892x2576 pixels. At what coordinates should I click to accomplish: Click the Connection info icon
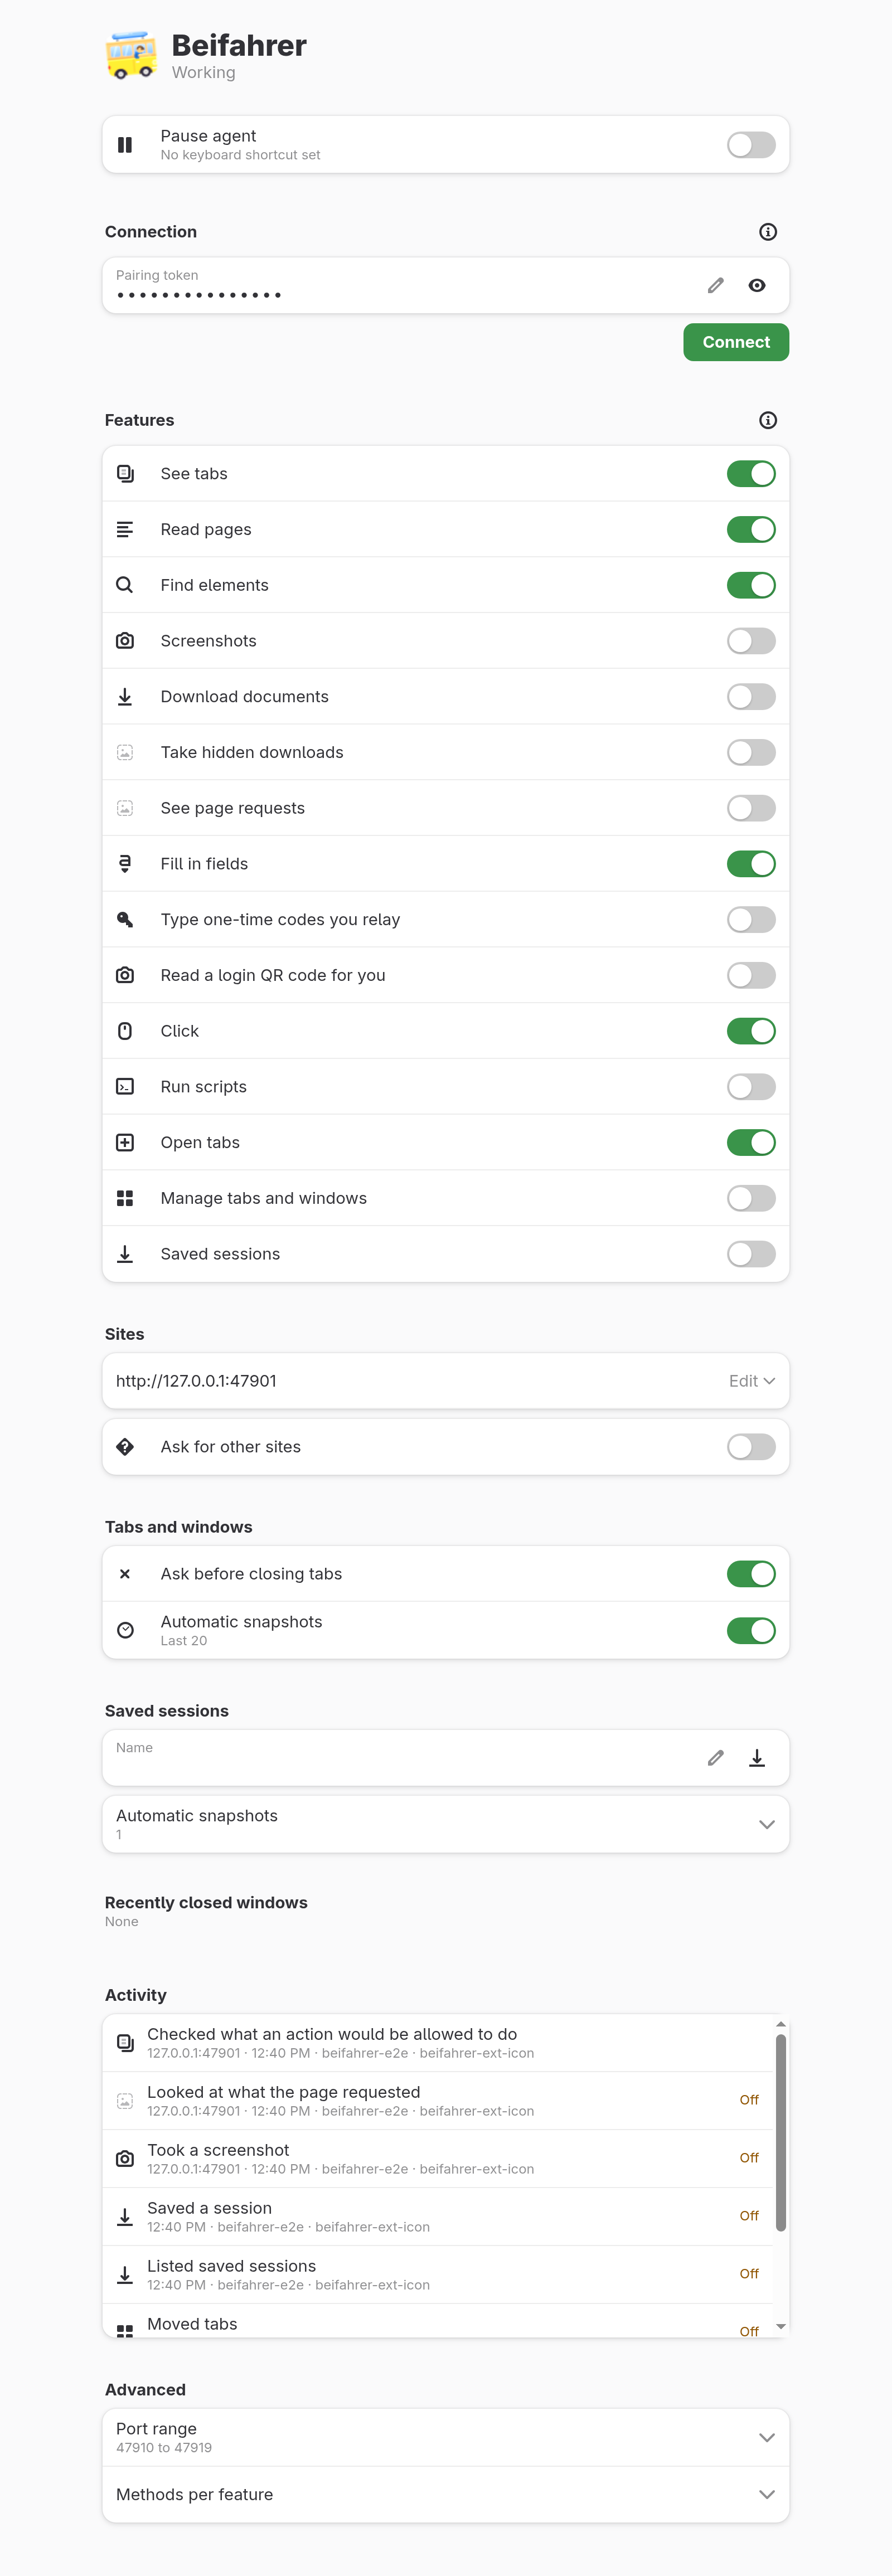click(x=768, y=232)
